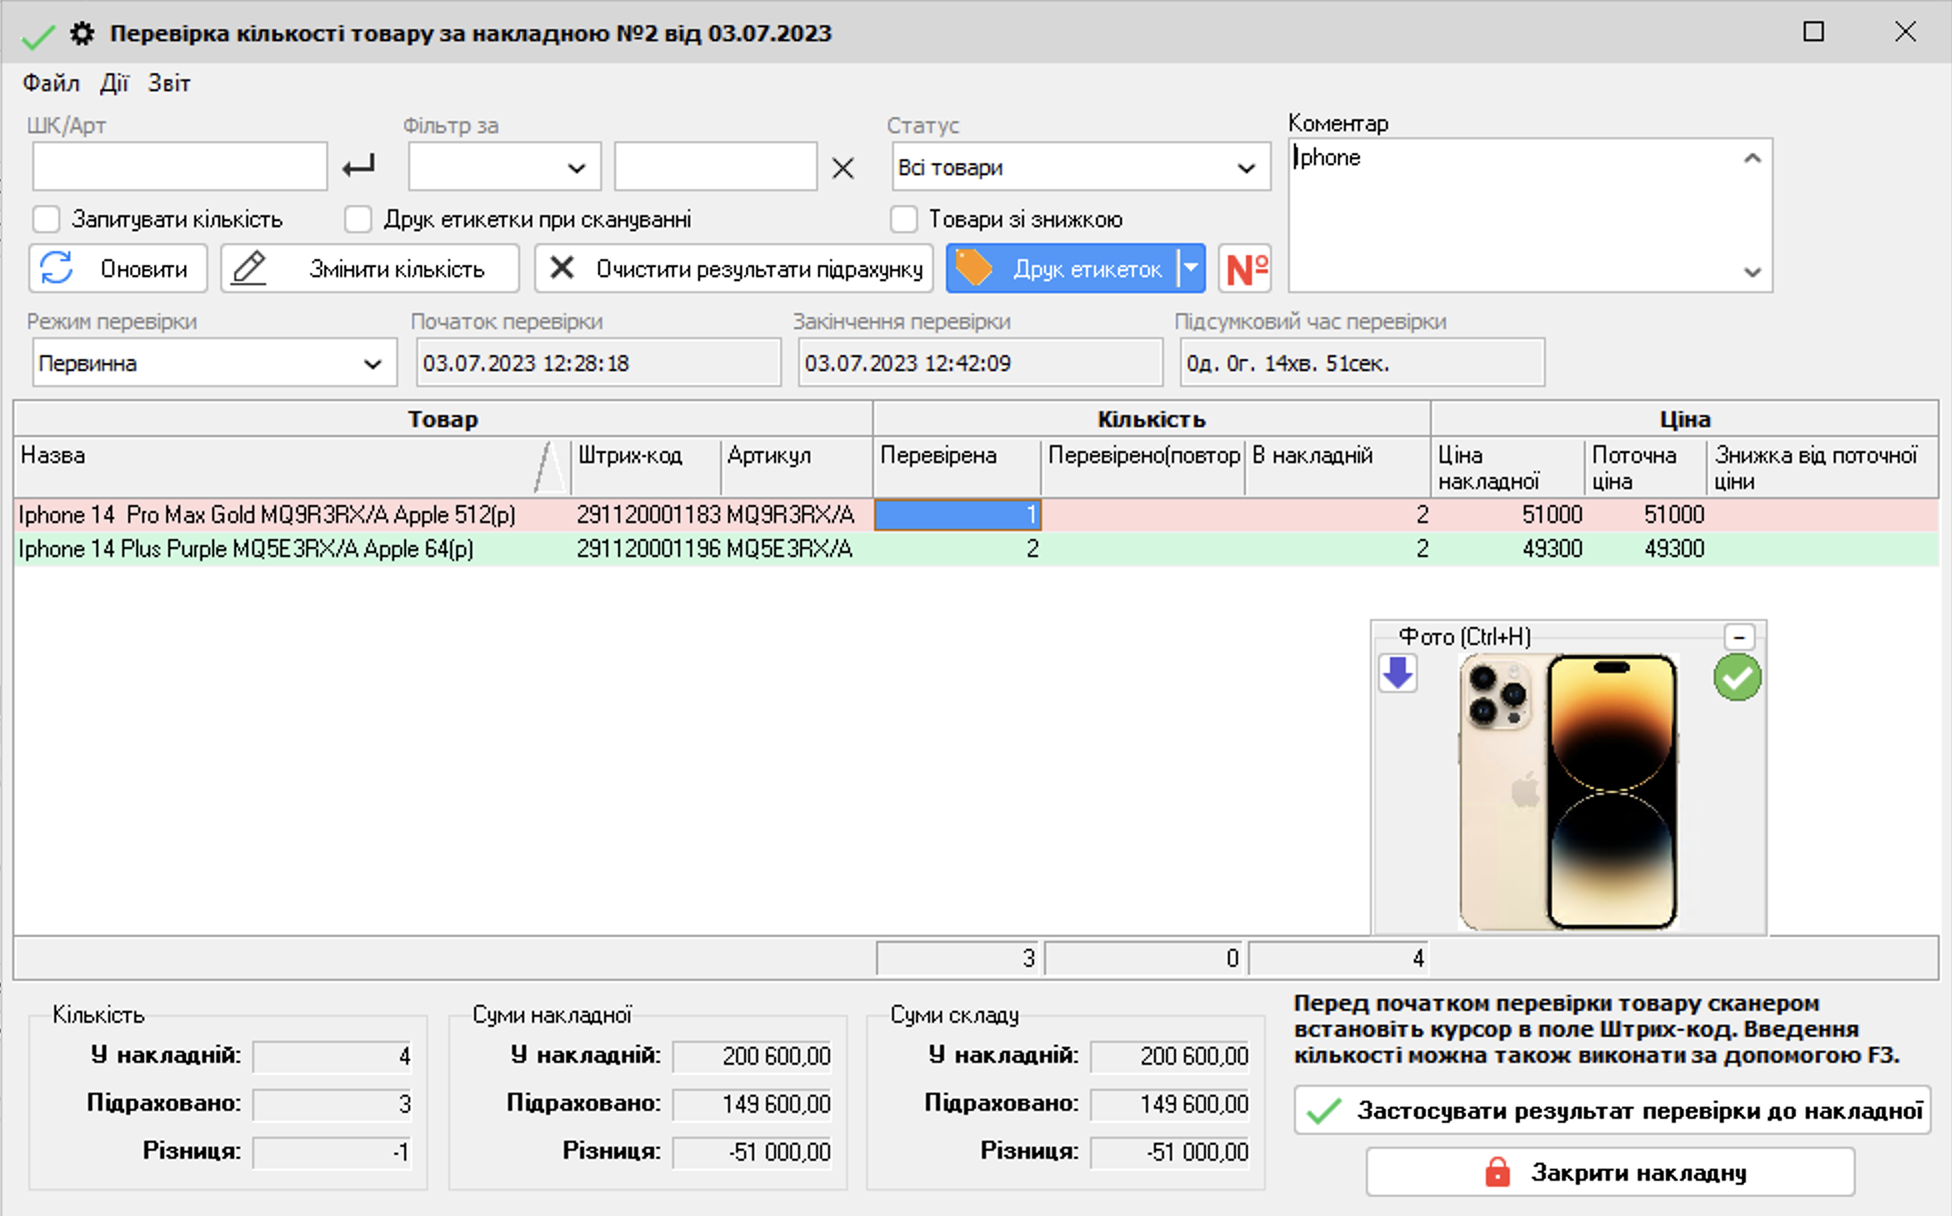Screen dimensions: 1952x1216
Task: Click the ШК/Арт barcode input field
Action: coord(180,167)
